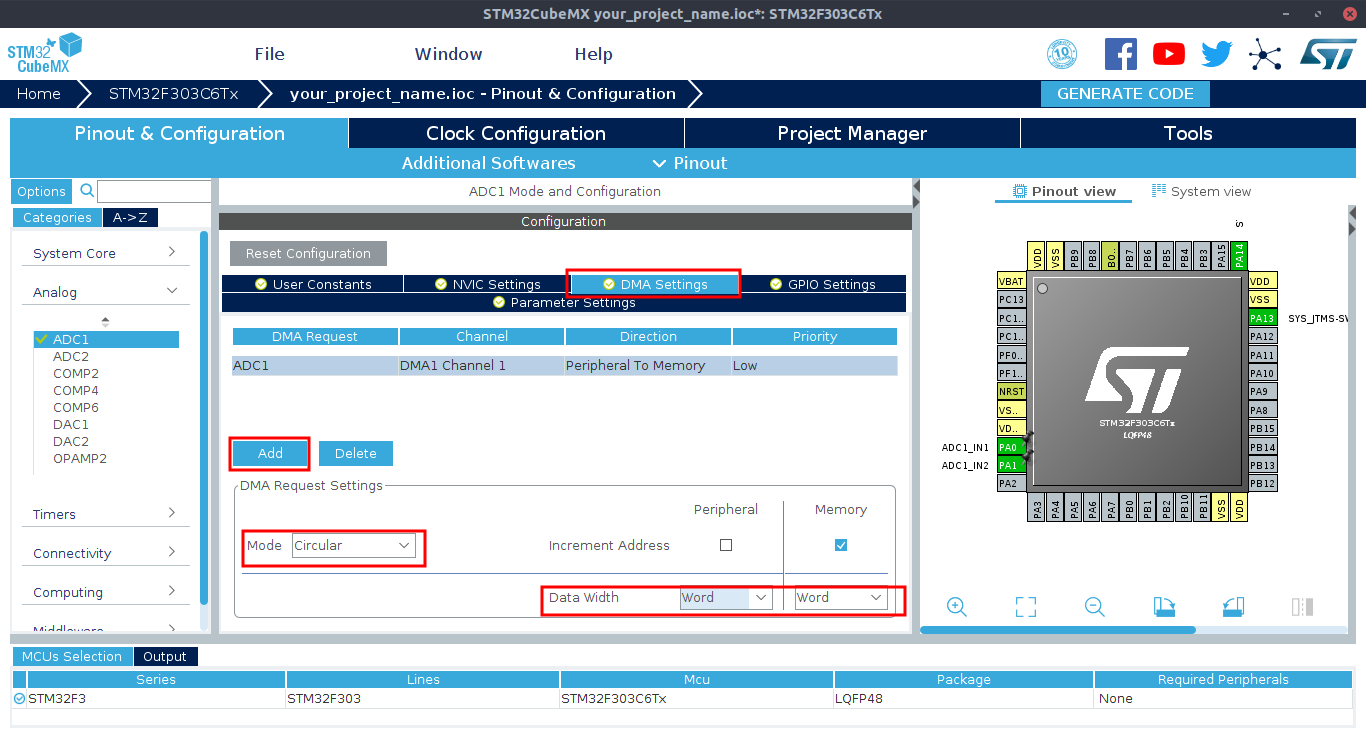Click the GENERATE CODE button

point(1125,94)
